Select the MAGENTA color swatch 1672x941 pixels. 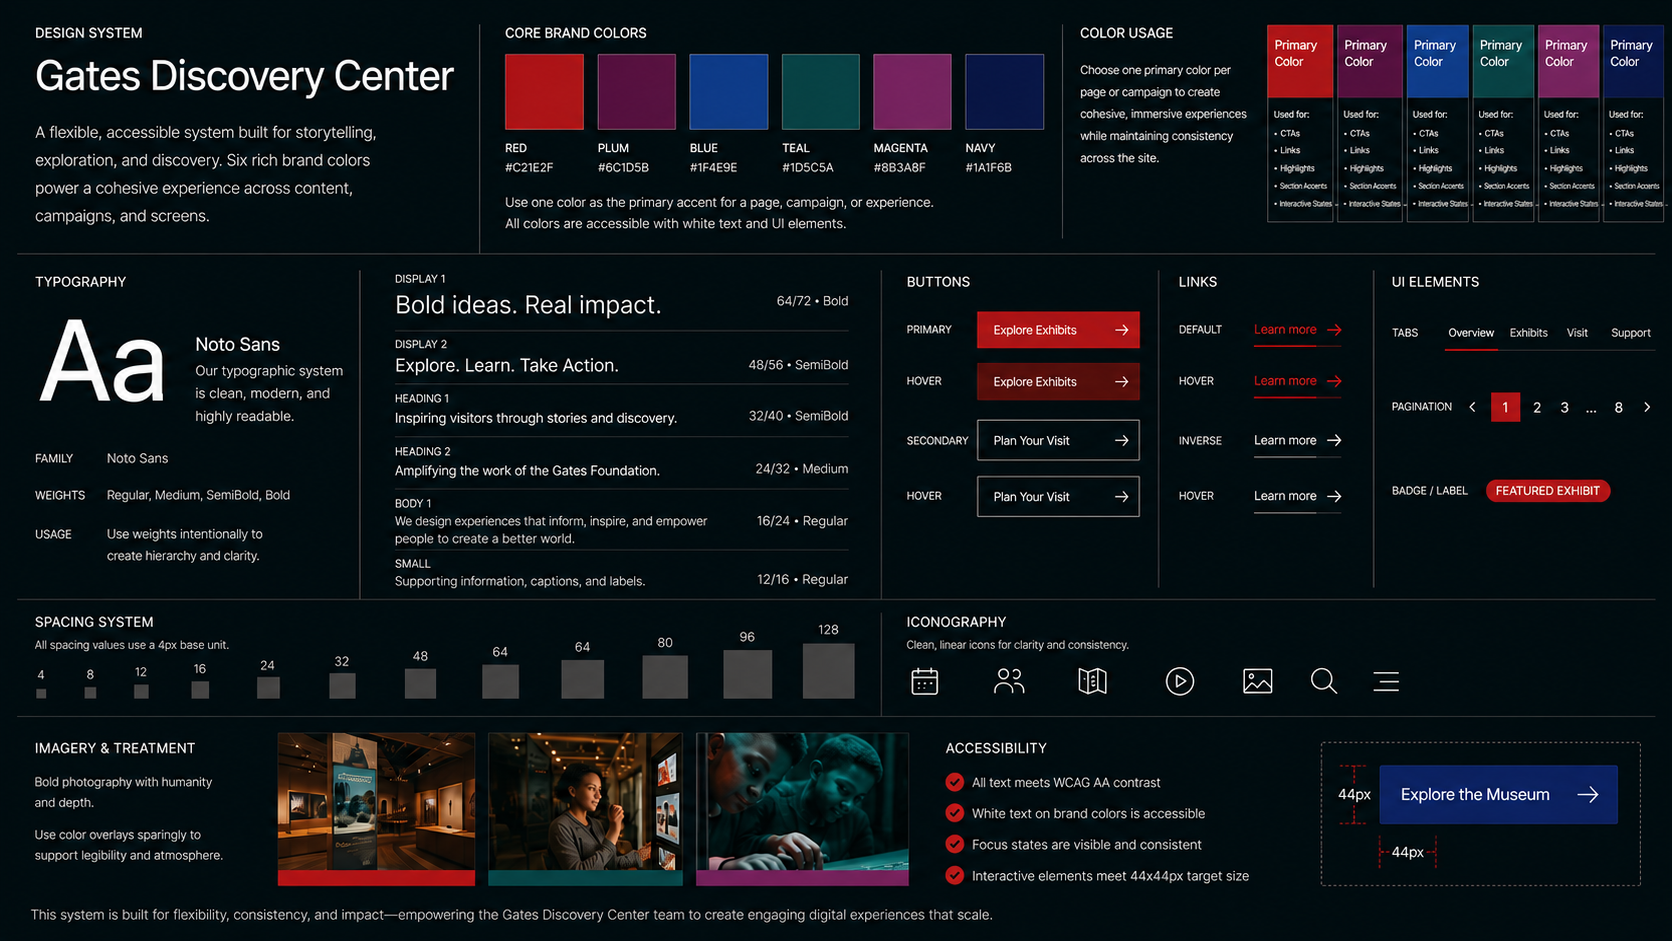pyautogui.click(x=912, y=92)
